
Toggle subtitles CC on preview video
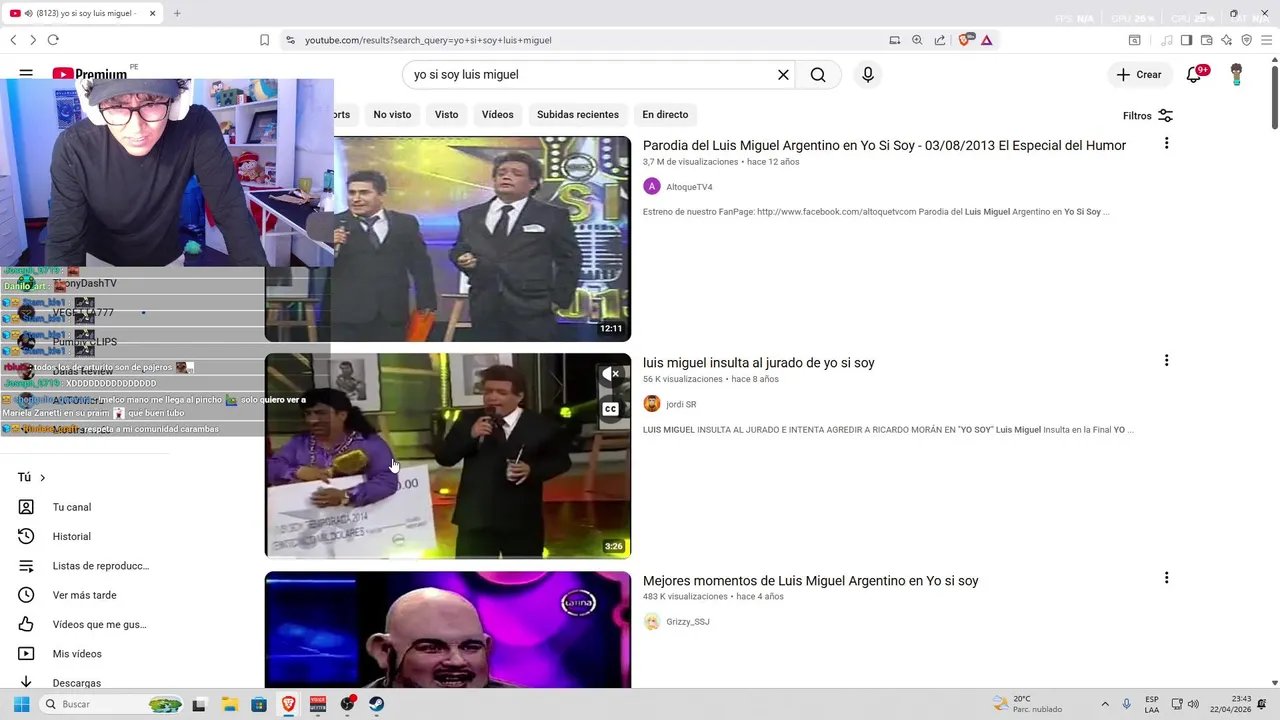(x=610, y=409)
